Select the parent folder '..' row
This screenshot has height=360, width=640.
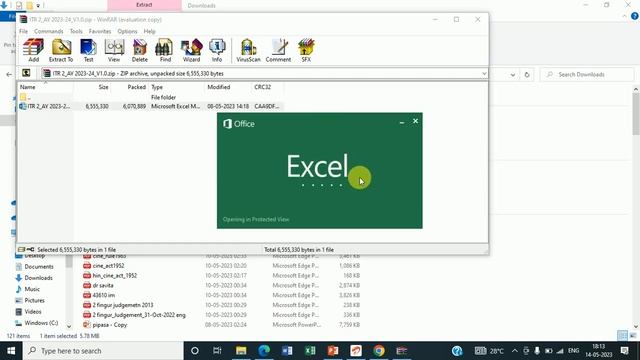pos(151,97)
